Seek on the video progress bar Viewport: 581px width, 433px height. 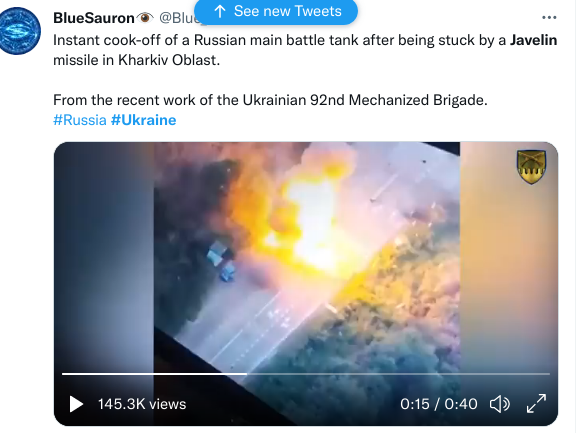(x=306, y=374)
